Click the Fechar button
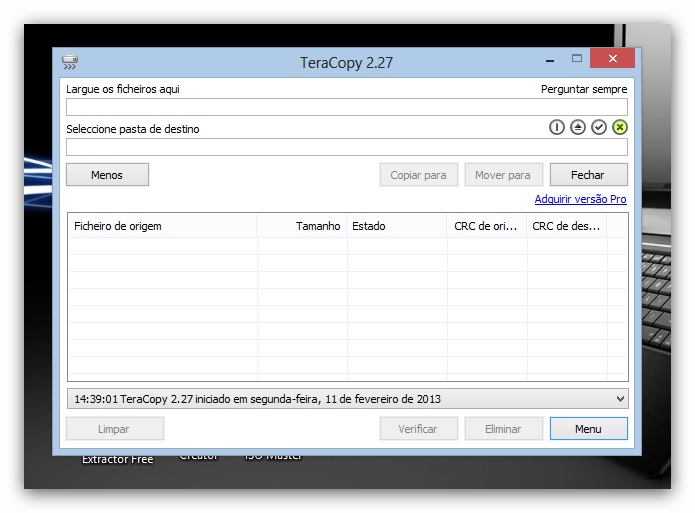 click(589, 175)
